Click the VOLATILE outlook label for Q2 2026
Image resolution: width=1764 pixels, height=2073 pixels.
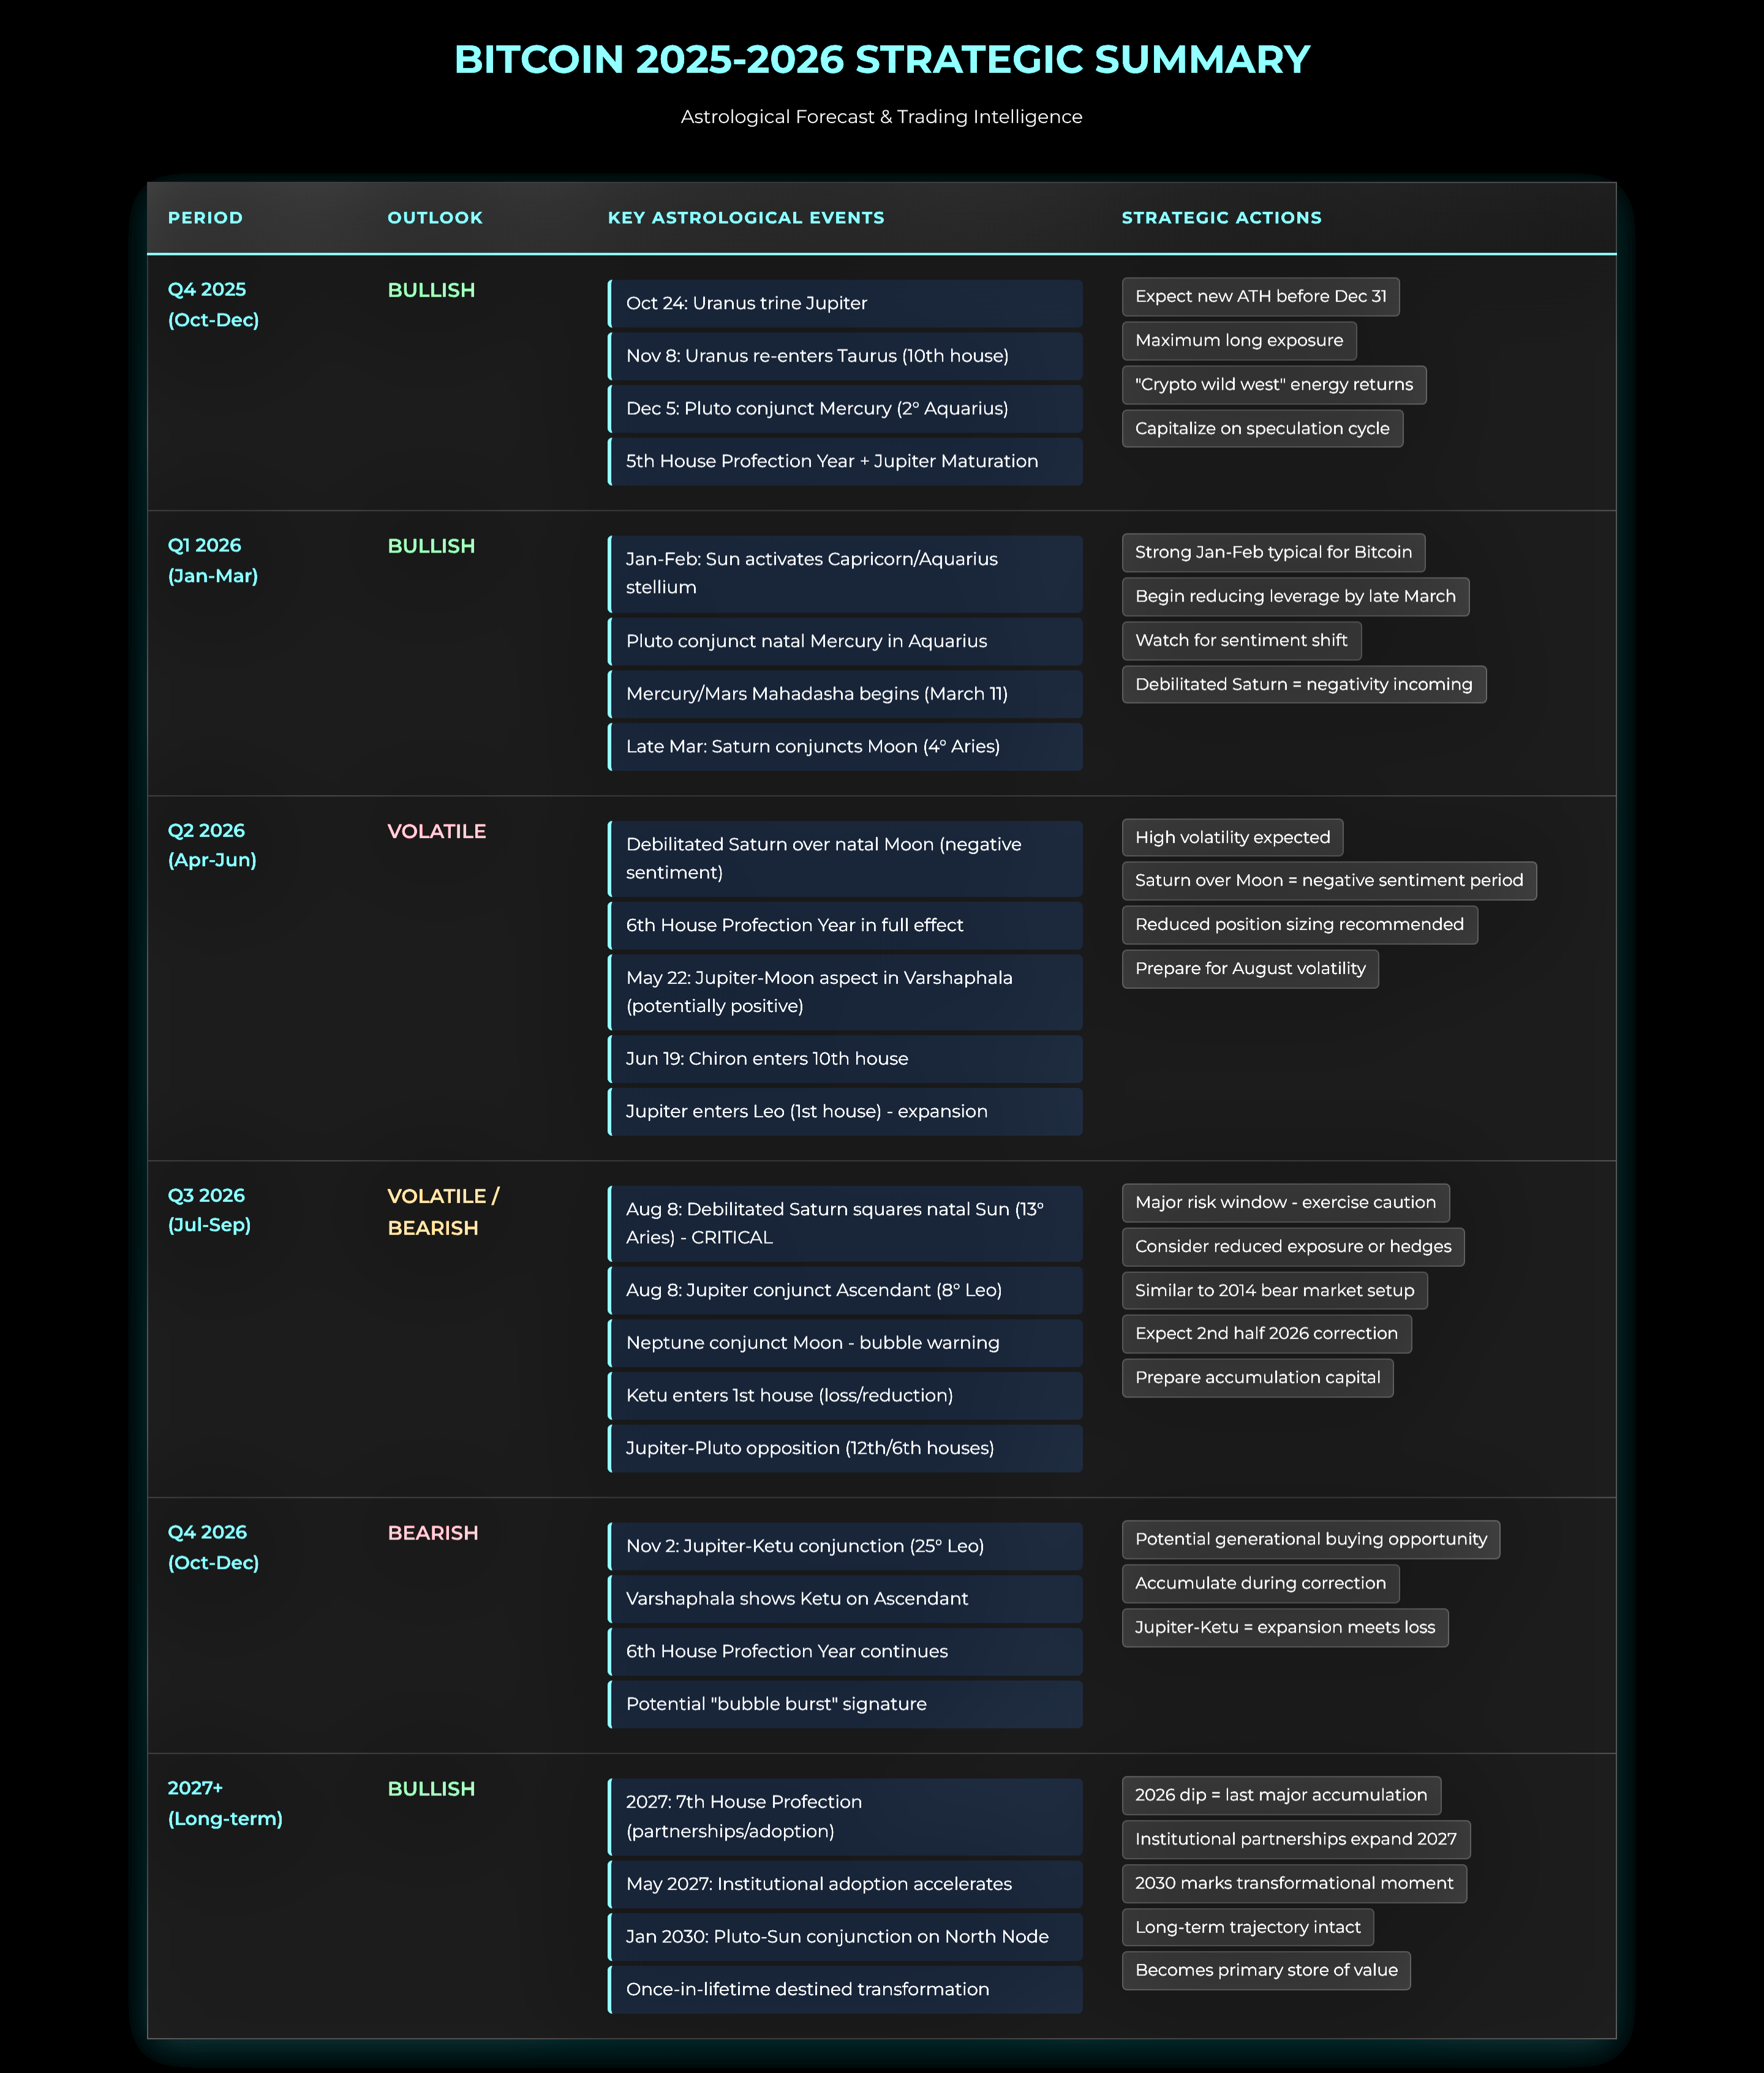point(436,832)
